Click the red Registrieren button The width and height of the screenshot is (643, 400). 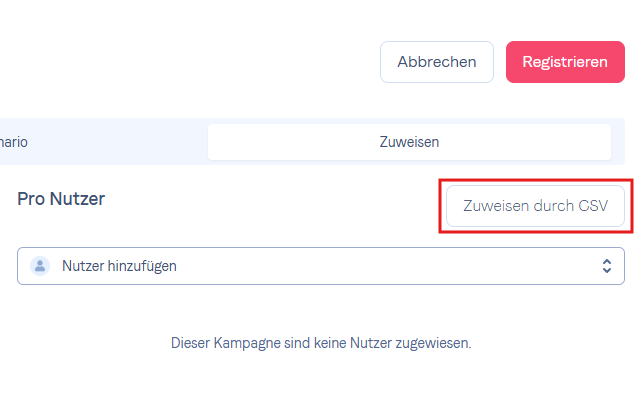(565, 62)
